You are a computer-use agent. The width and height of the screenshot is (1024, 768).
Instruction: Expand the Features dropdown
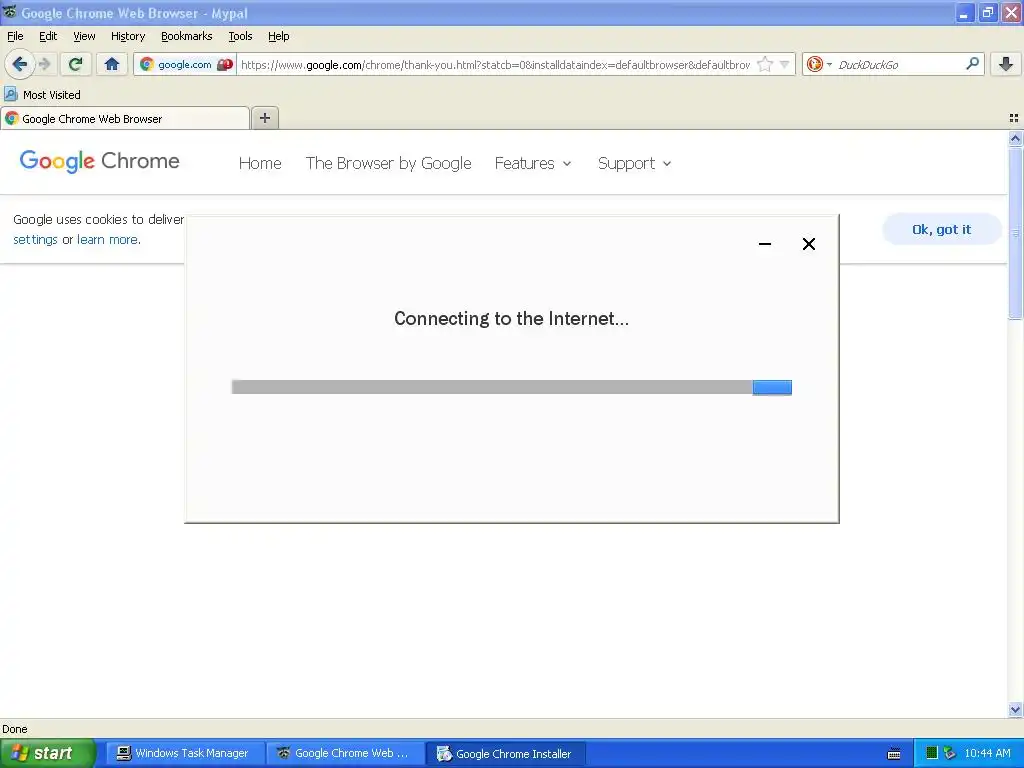coord(533,163)
